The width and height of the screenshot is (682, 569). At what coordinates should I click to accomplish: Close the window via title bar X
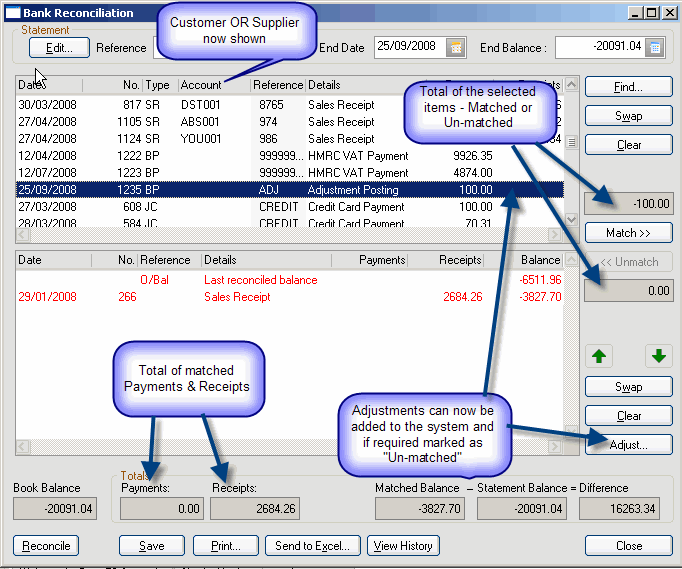(669, 13)
